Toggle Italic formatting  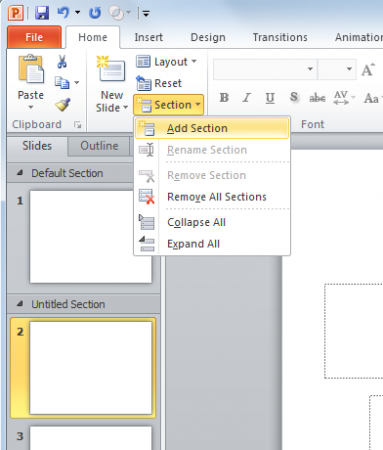tap(247, 98)
